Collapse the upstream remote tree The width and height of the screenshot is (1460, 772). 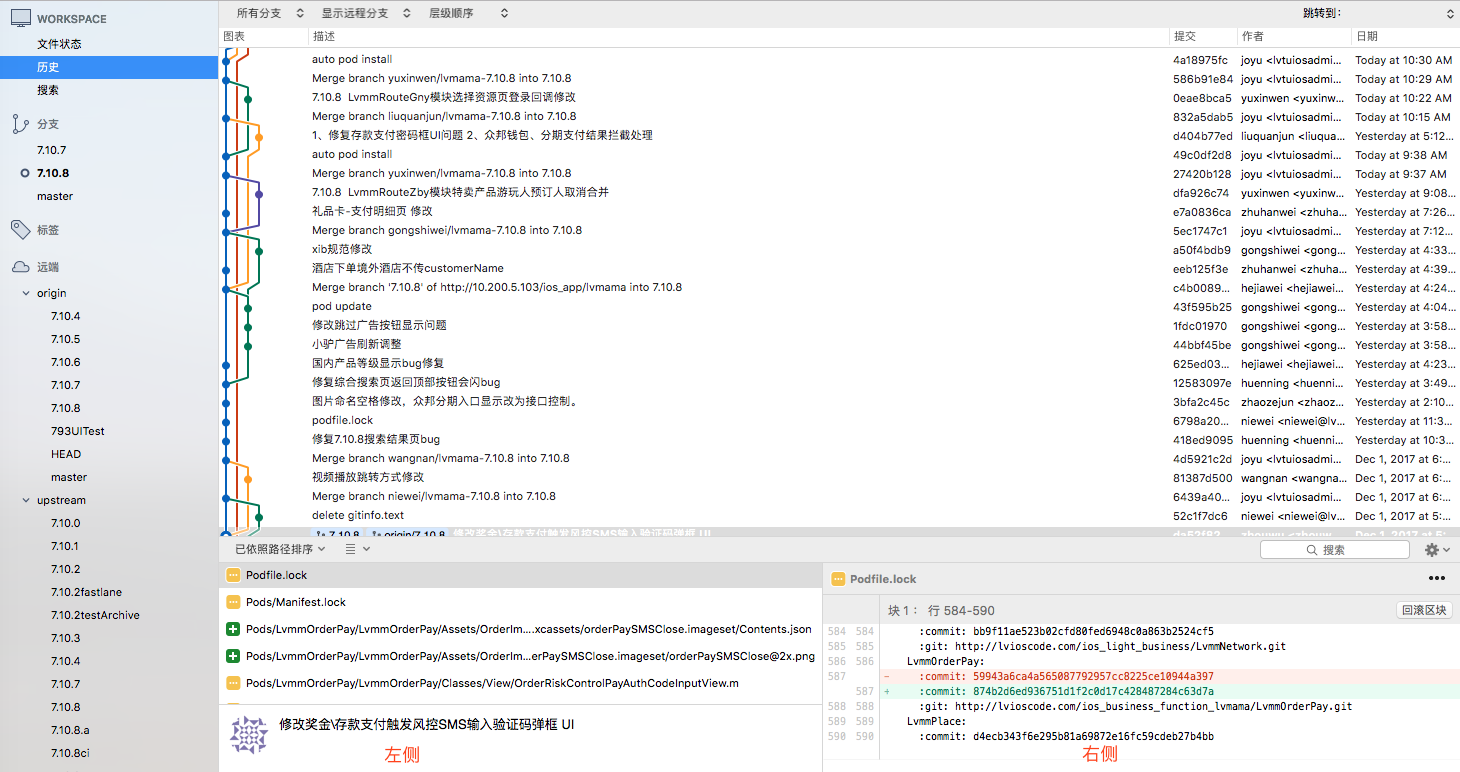[x=27, y=501]
